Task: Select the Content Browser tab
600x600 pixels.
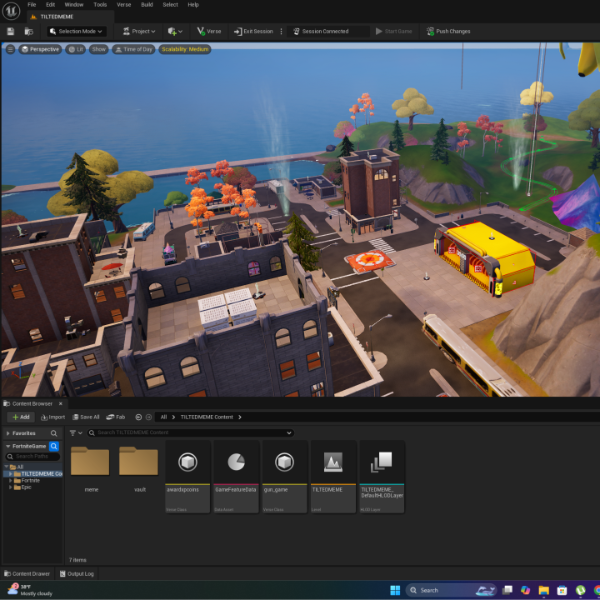Action: pos(32,404)
